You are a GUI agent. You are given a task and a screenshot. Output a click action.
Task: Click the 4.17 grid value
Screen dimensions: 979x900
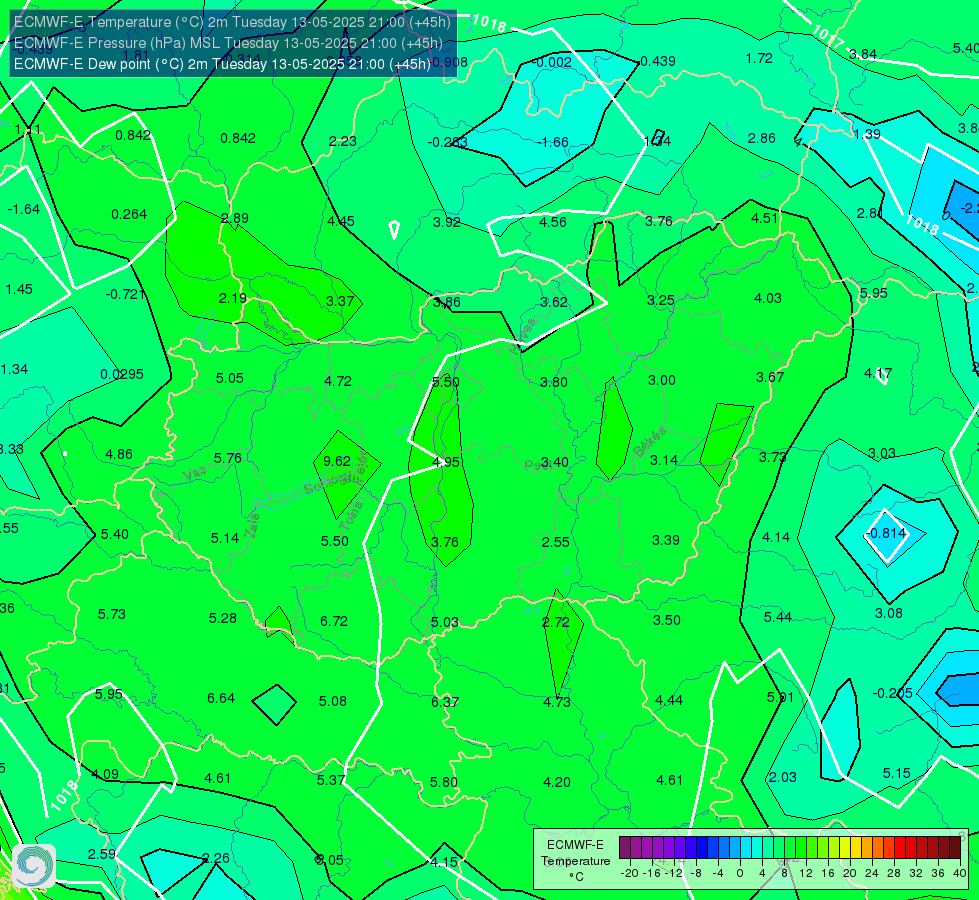click(878, 373)
